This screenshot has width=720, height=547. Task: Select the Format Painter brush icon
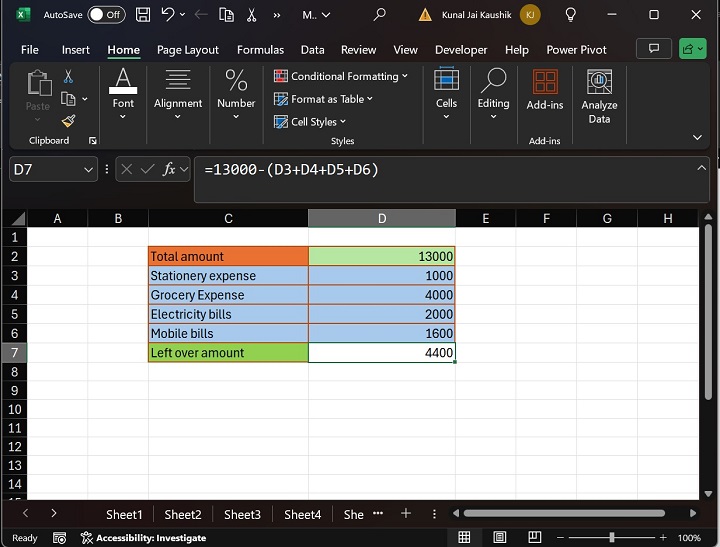coord(68,121)
